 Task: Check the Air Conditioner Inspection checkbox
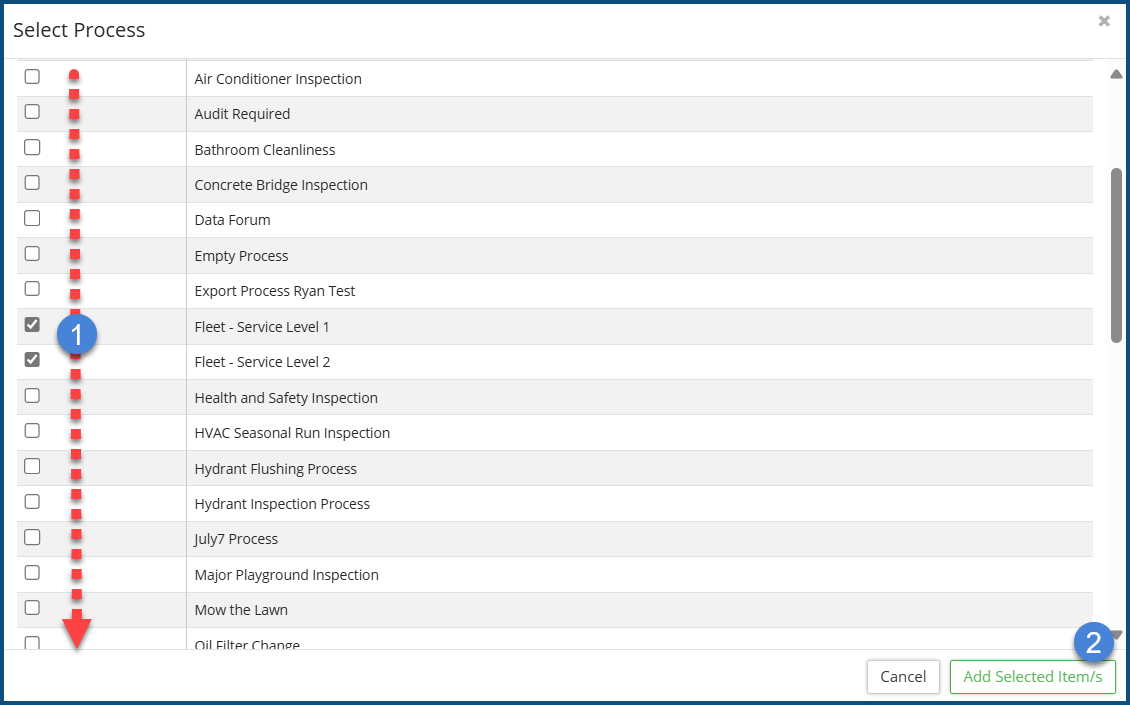(x=32, y=77)
